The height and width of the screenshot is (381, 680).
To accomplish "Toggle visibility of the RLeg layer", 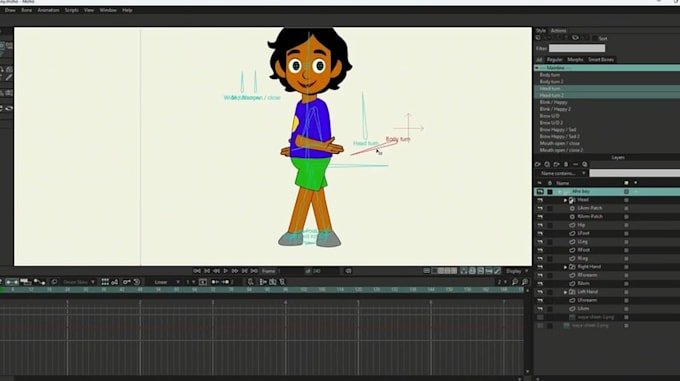I will pyautogui.click(x=540, y=258).
